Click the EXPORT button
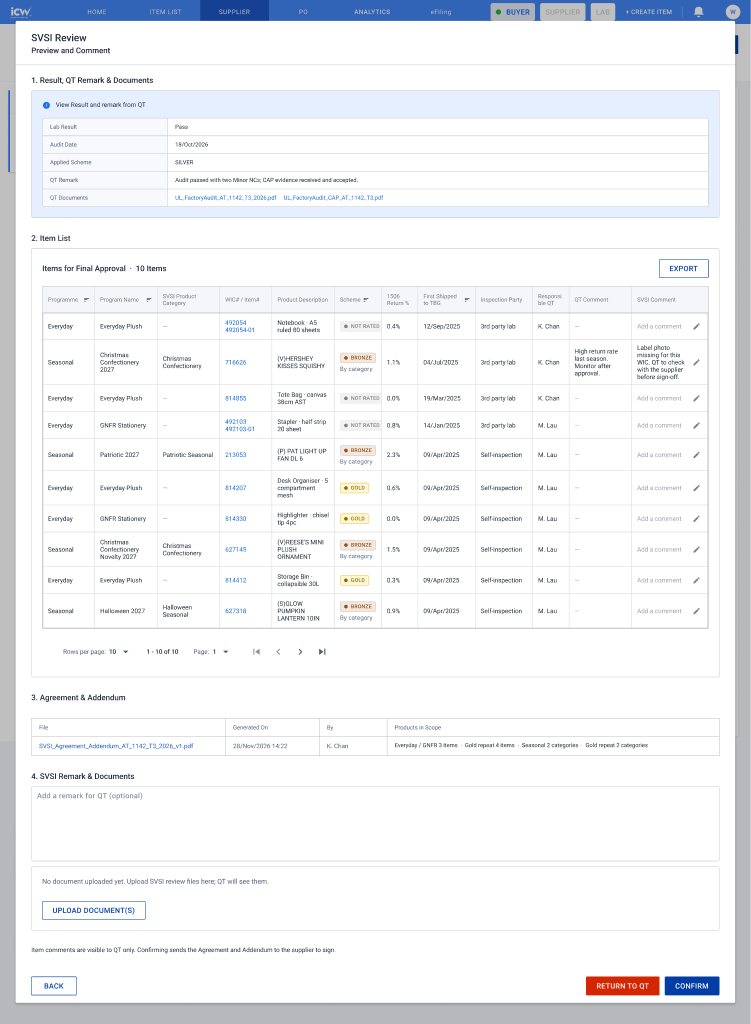 [684, 268]
